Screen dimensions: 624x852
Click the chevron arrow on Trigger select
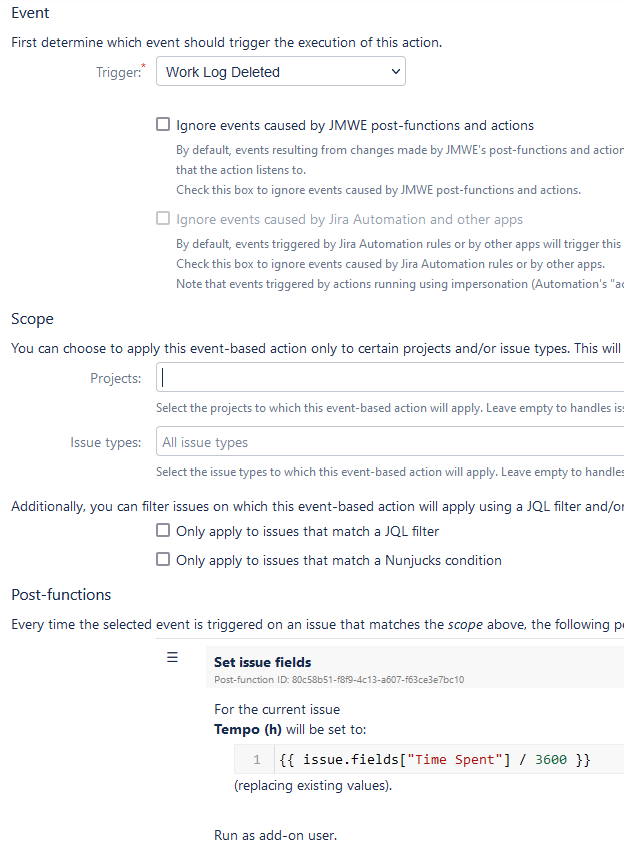(x=396, y=72)
